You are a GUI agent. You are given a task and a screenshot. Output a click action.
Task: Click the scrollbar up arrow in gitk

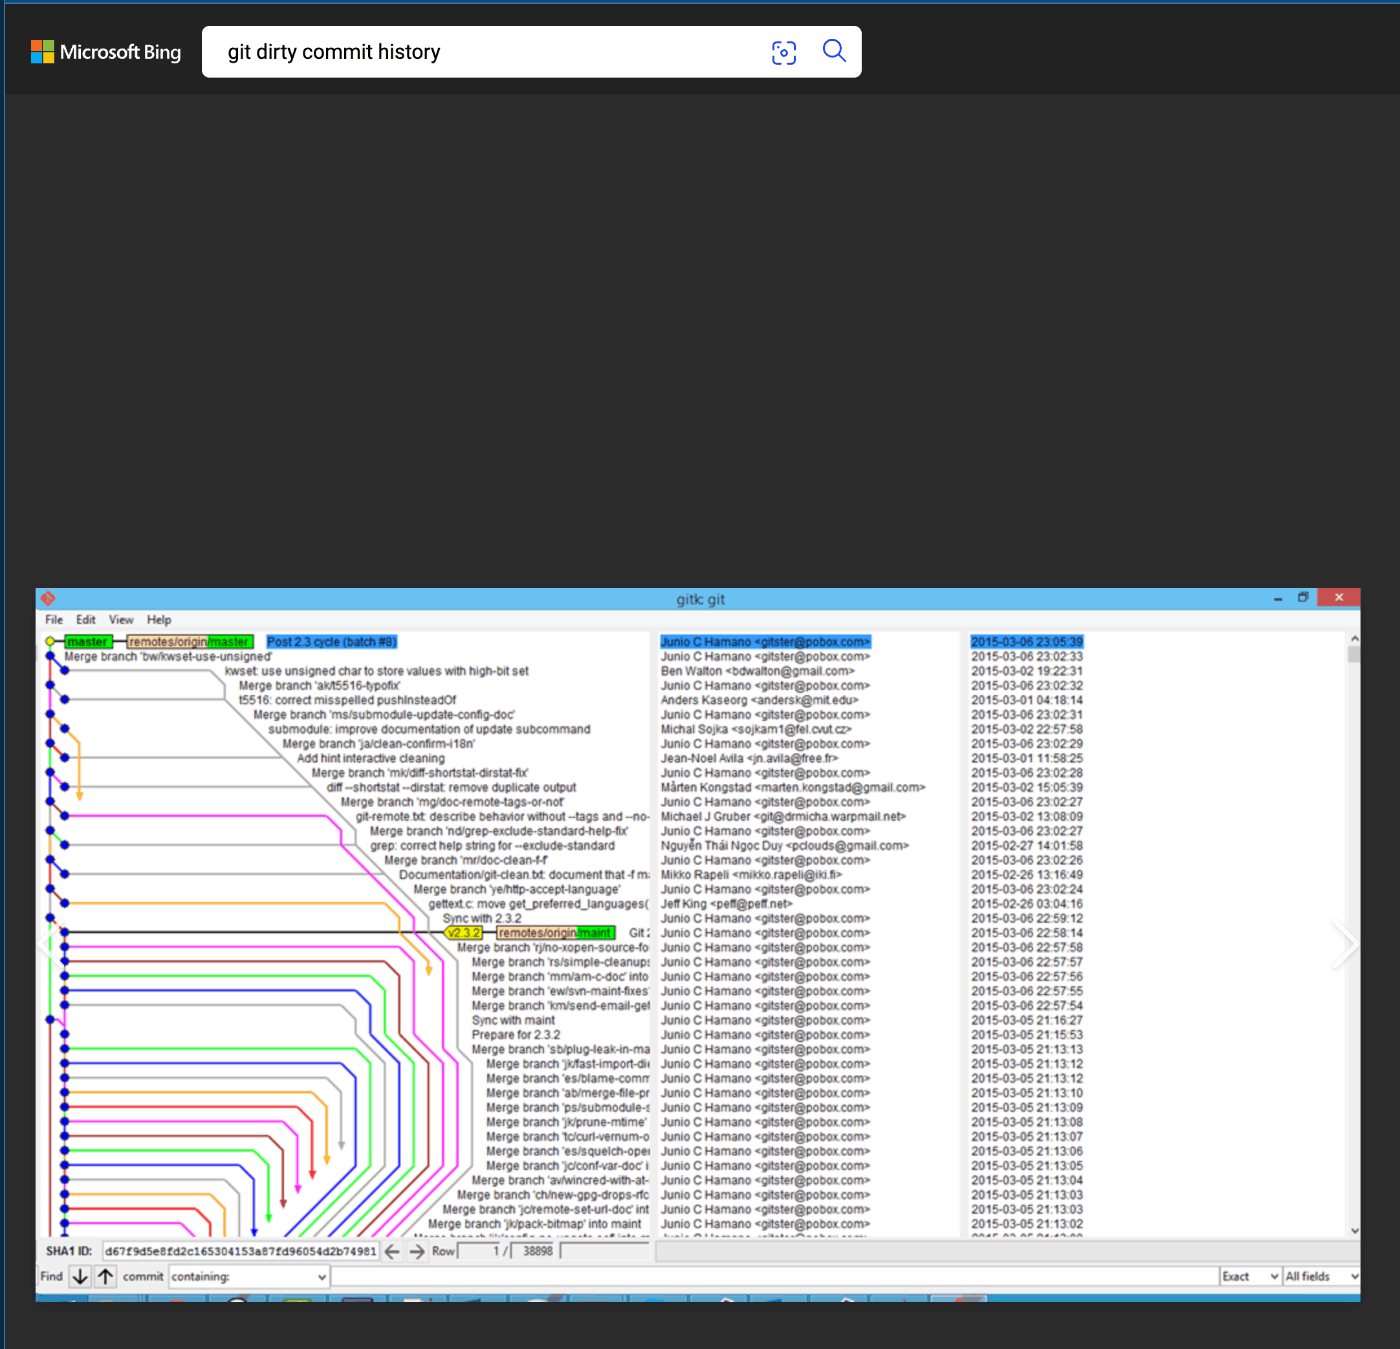click(x=1354, y=638)
